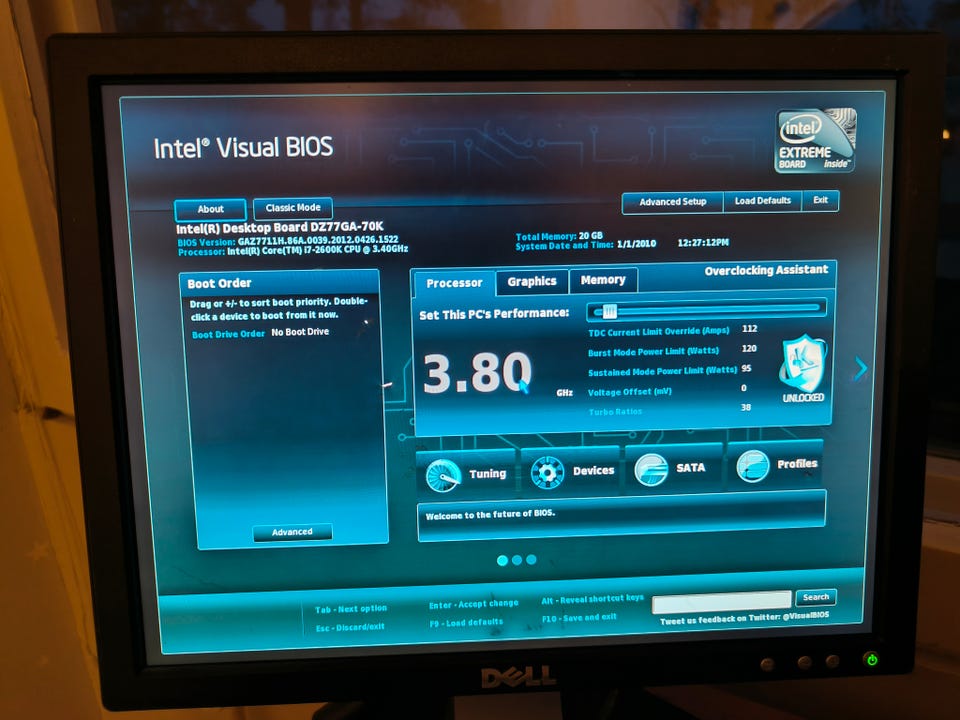Image resolution: width=960 pixels, height=720 pixels.
Task: Click Total Memory 20 GB text
Action: point(559,236)
